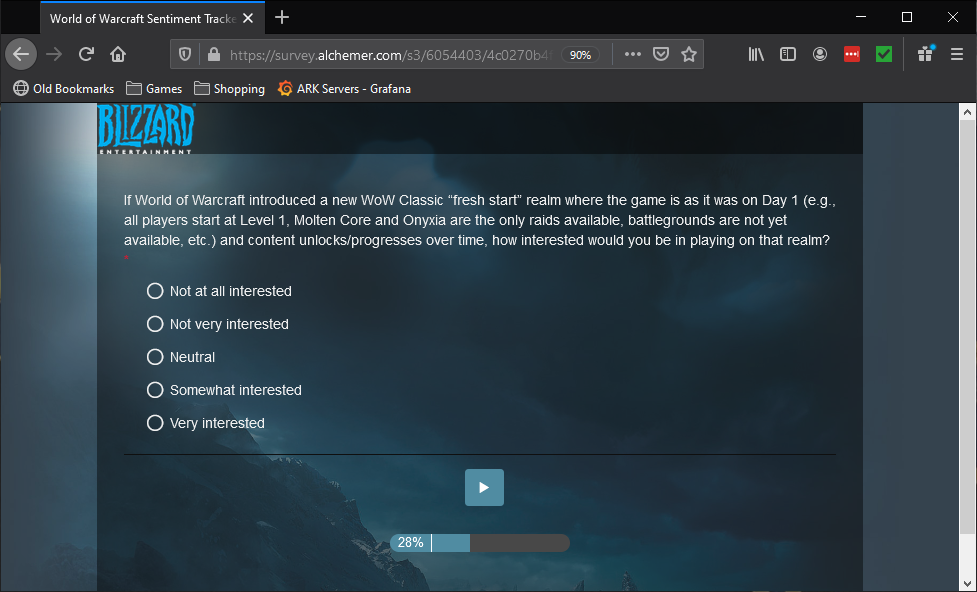Reload the survey page
The image size is (977, 592).
coord(86,54)
